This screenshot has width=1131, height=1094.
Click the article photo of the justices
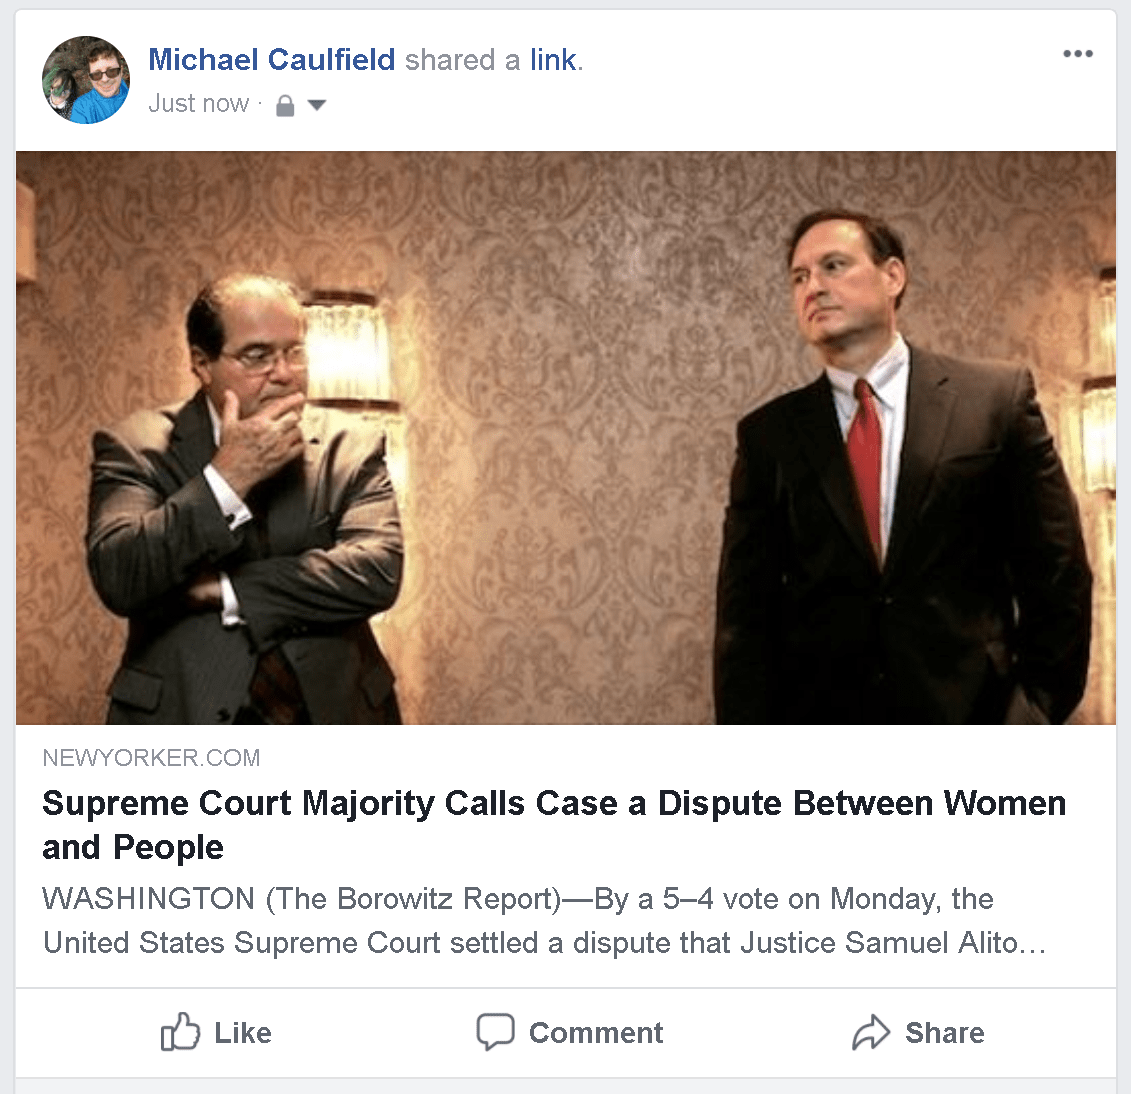click(x=565, y=437)
